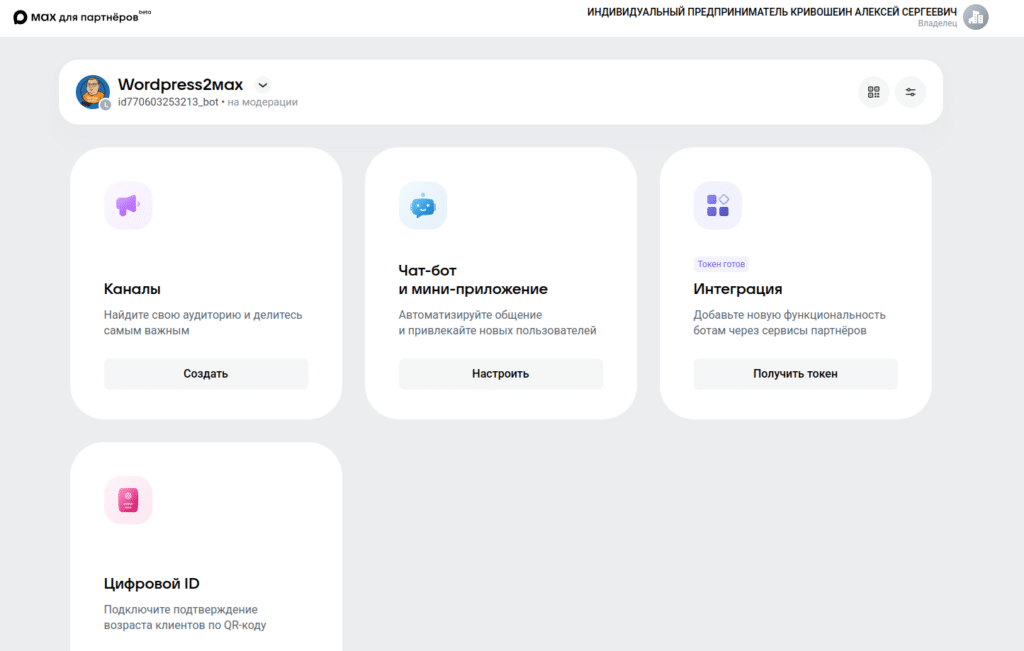The width and height of the screenshot is (1024, 651).
Task: Click the organization building avatar
Action: tap(975, 16)
